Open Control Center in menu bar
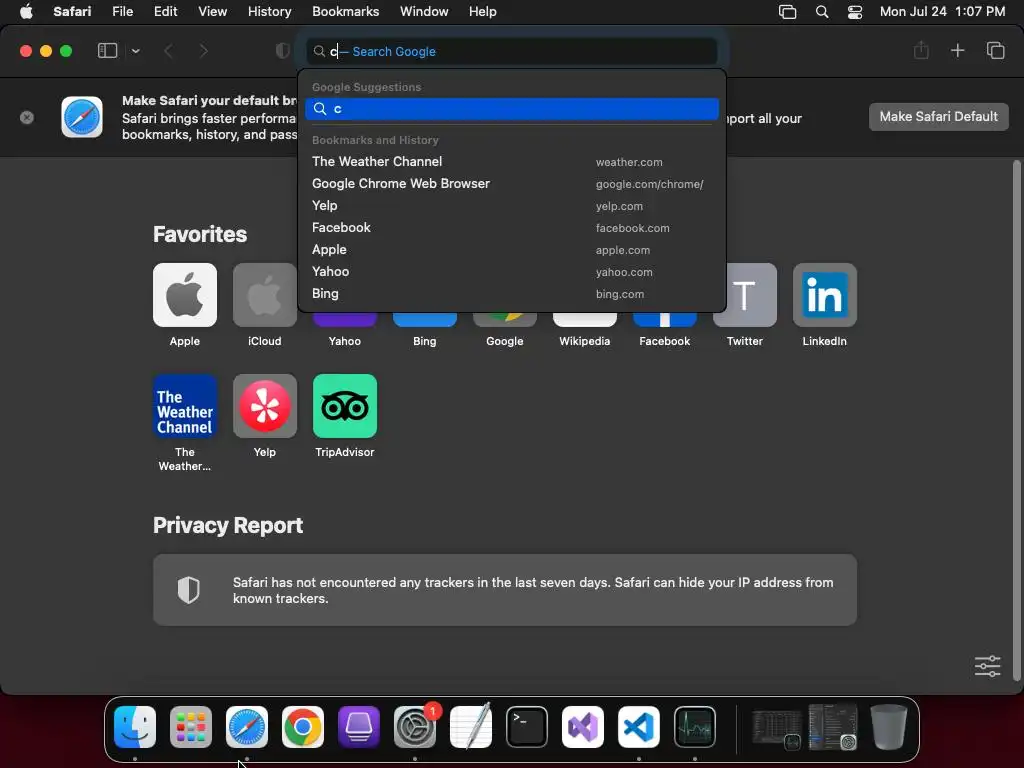 click(855, 12)
